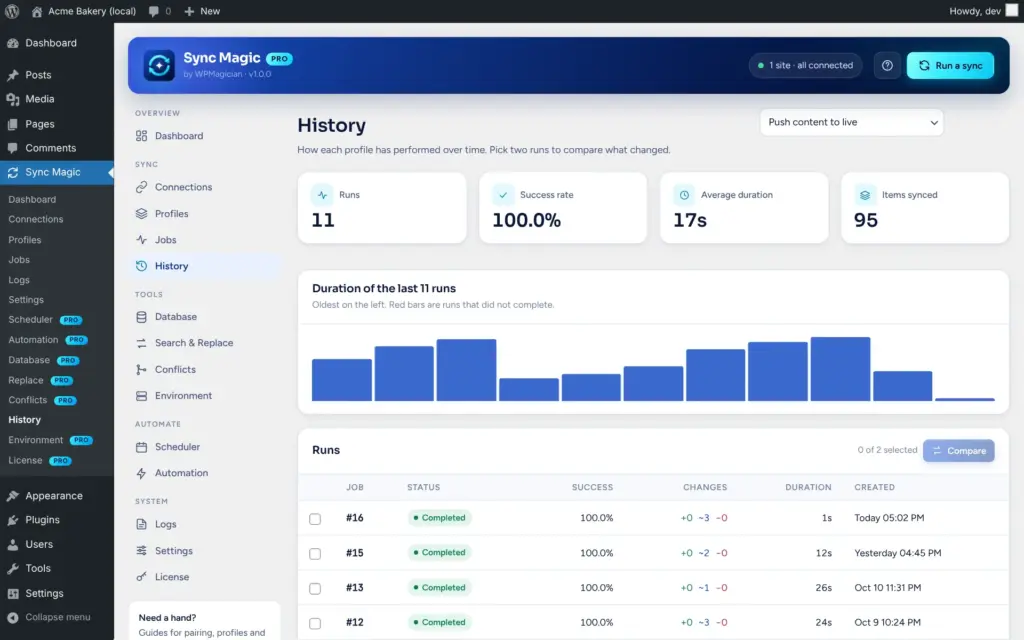The width and height of the screenshot is (1024, 640).
Task: Click the Scheduler calendar icon
Action: click(141, 447)
